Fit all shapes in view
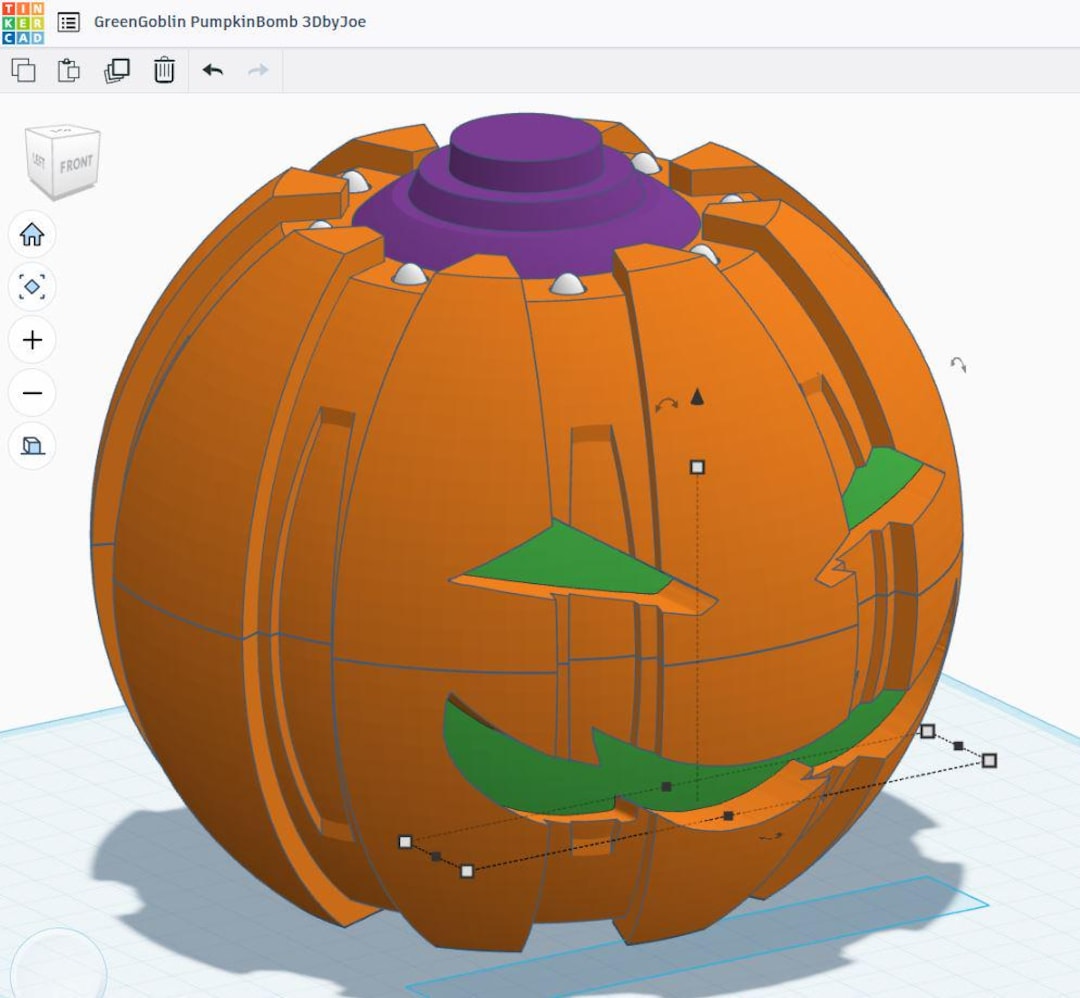Image resolution: width=1080 pixels, height=998 pixels. 32,287
